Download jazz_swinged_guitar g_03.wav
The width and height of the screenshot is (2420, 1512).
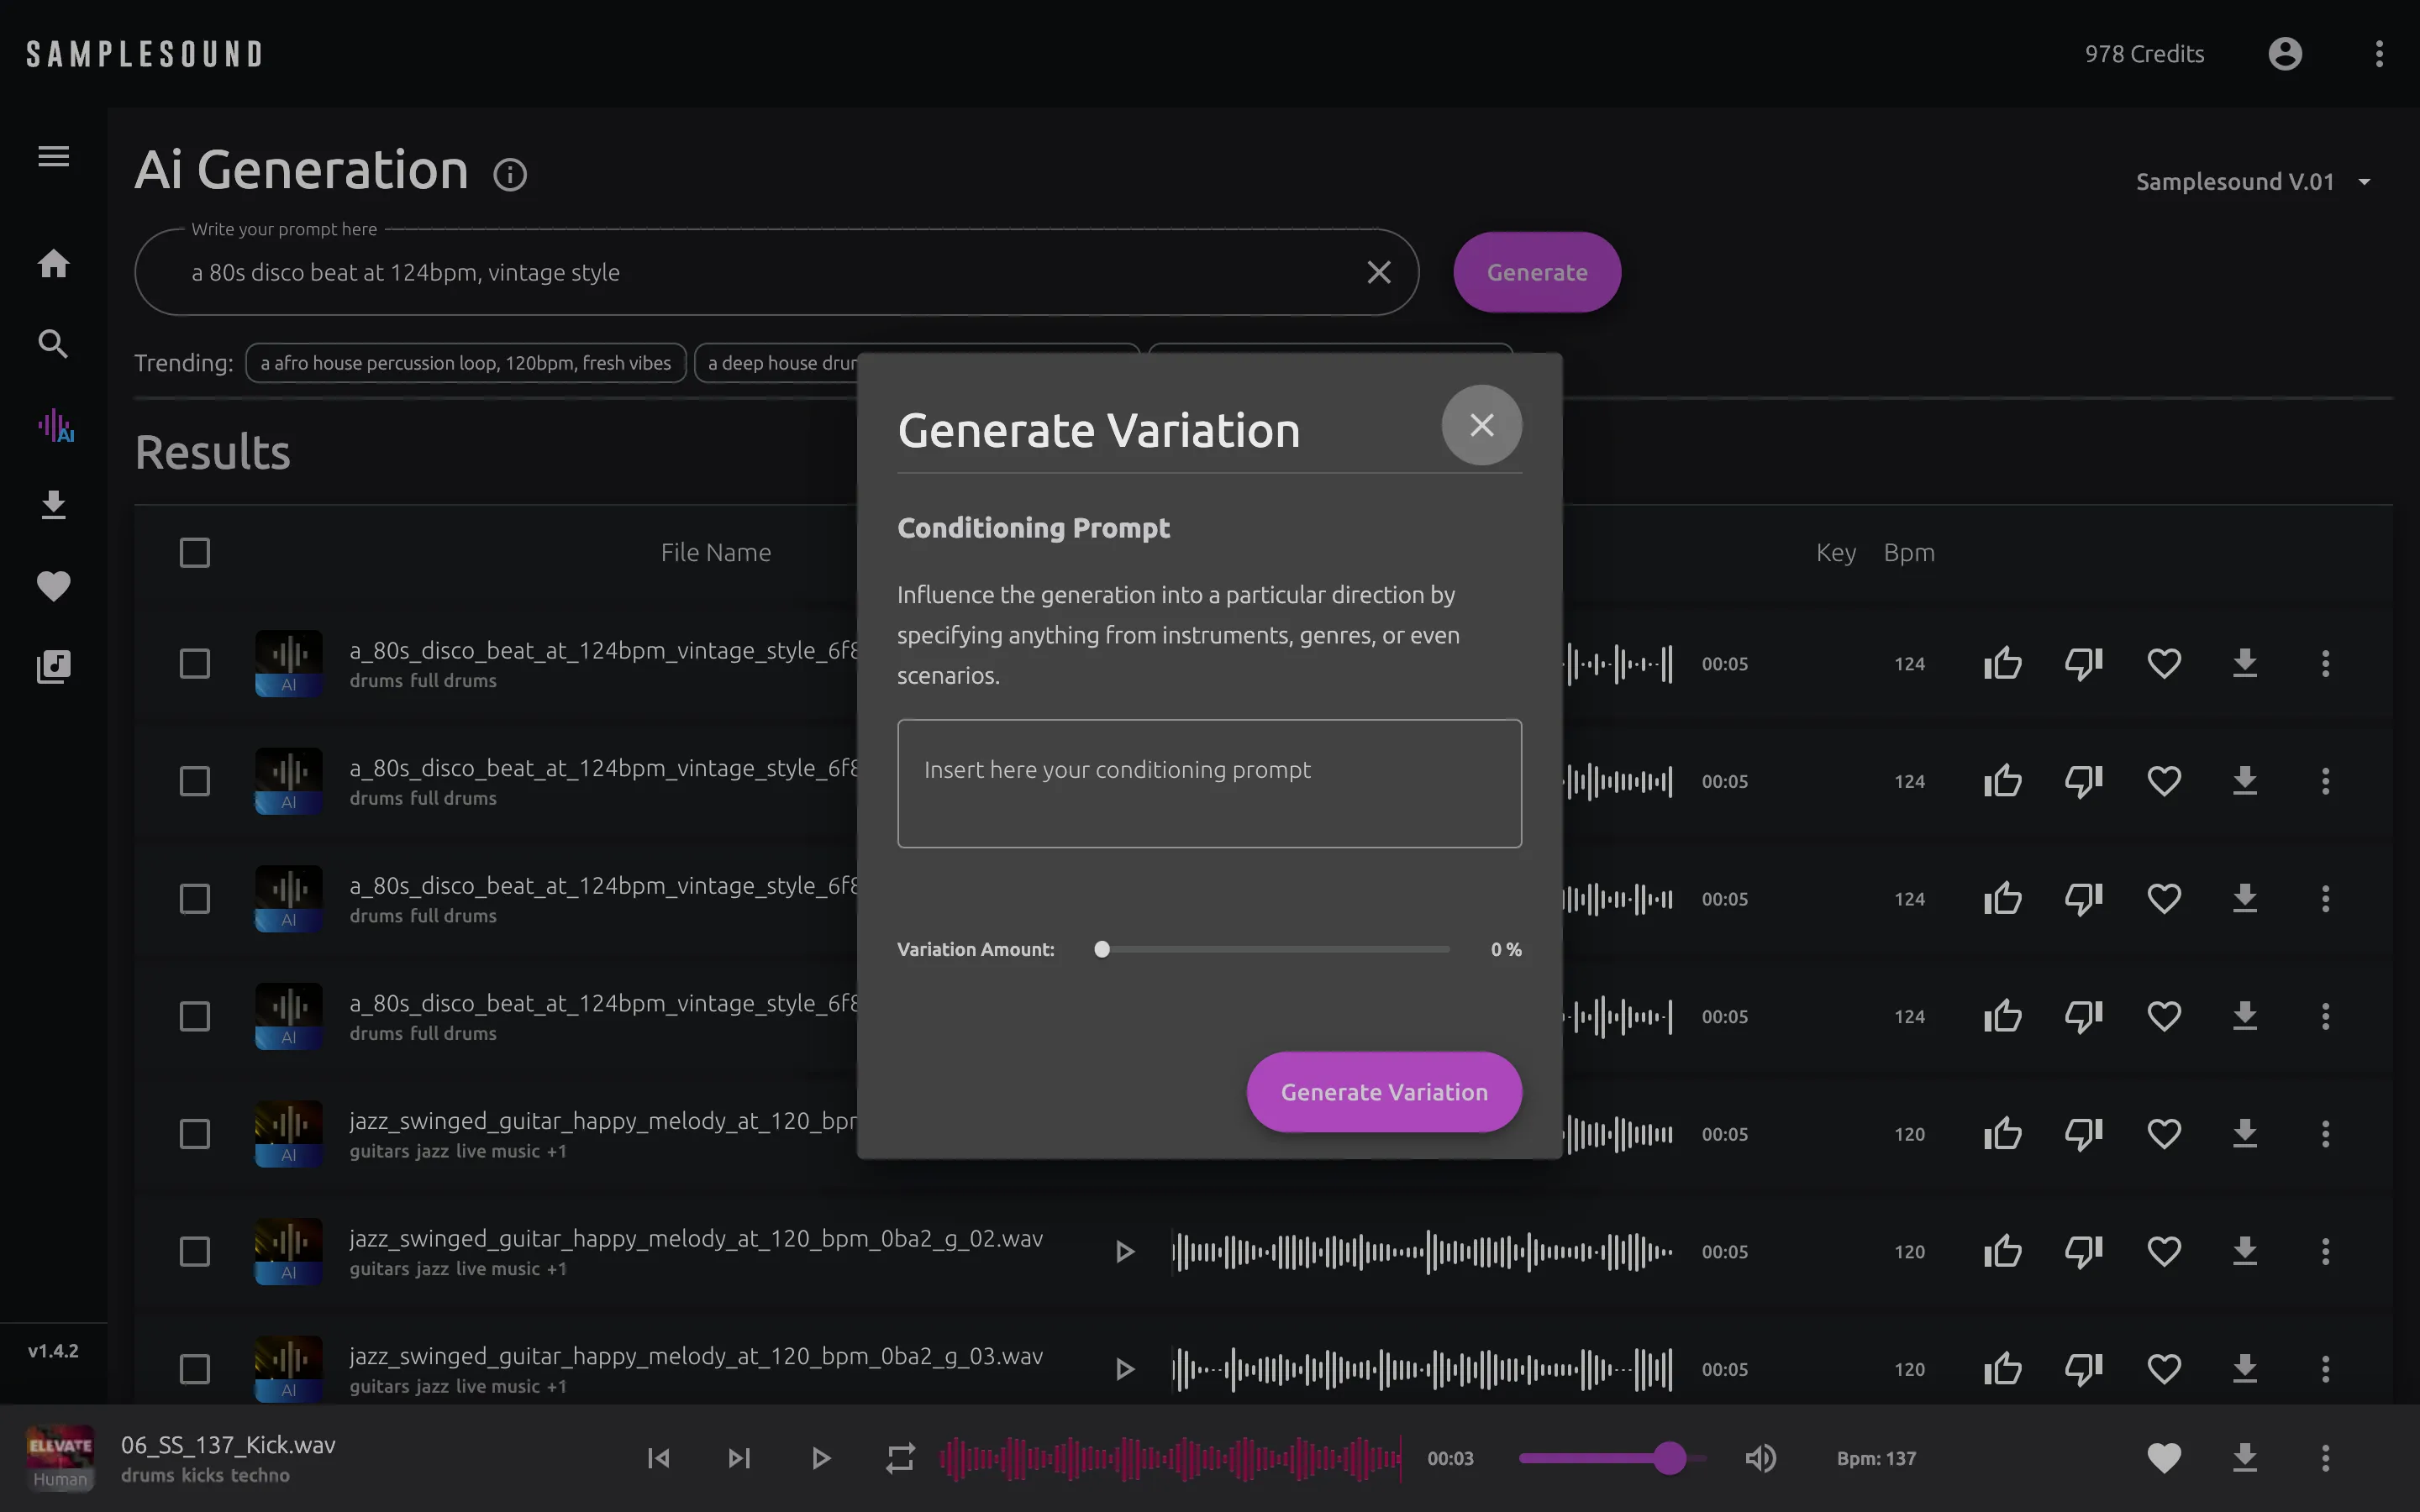click(x=2245, y=1369)
